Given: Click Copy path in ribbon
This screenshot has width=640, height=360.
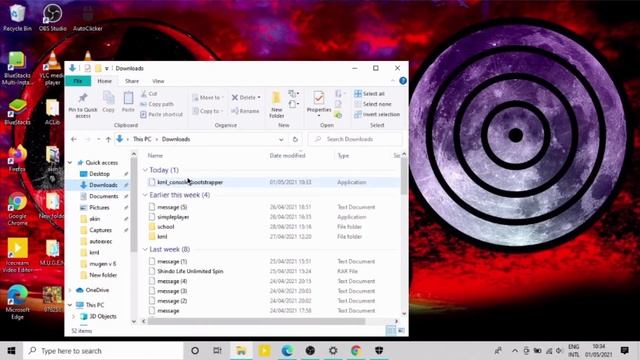Looking at the screenshot, I should tap(157, 104).
